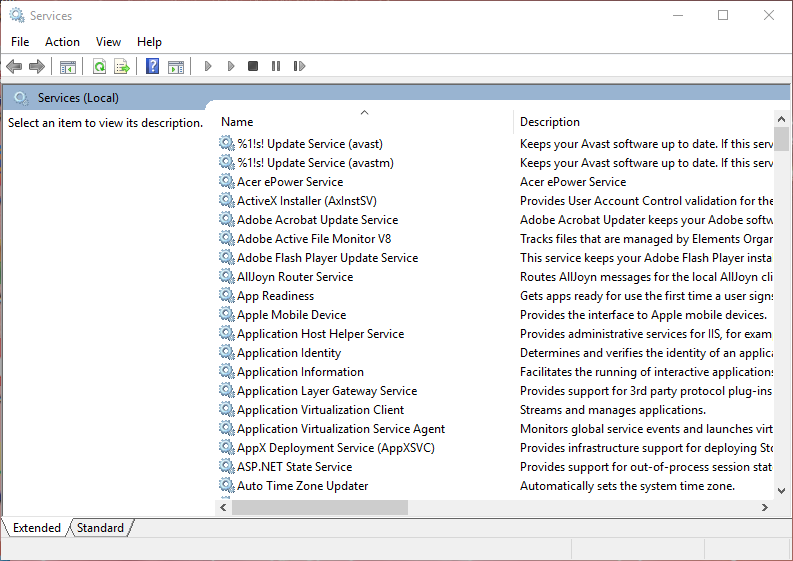Click horizontal scrollbar left arrow
793x561 pixels.
click(x=224, y=507)
